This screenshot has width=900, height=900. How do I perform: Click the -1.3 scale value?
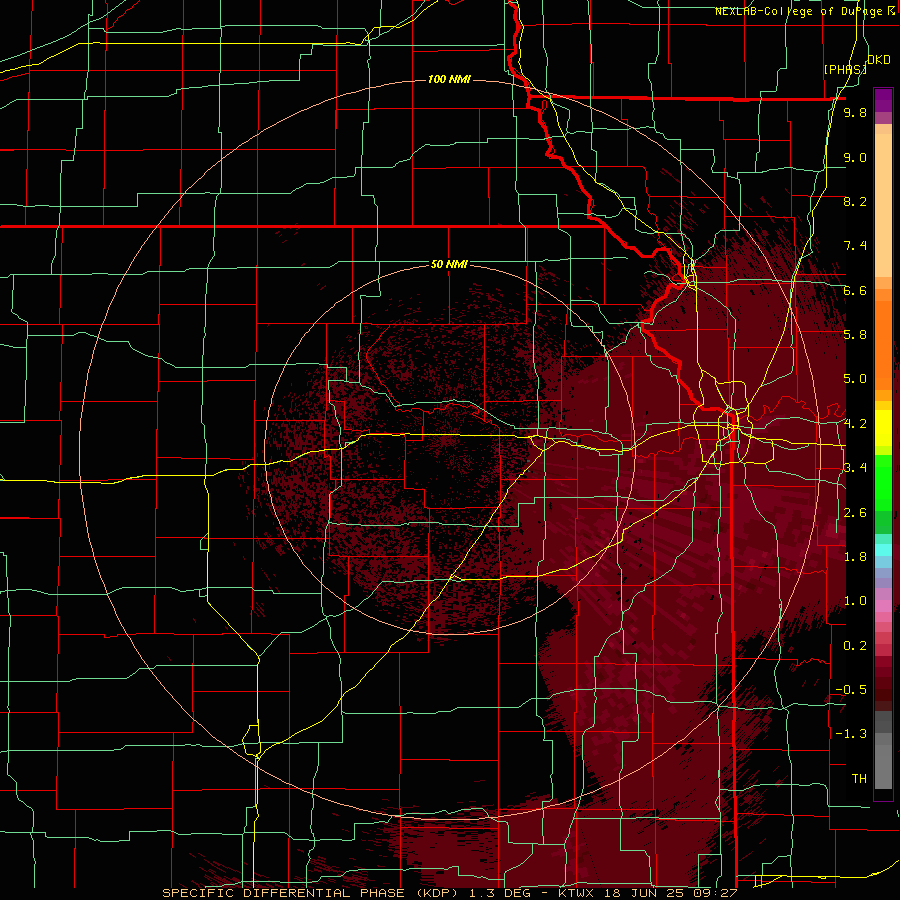[851, 734]
